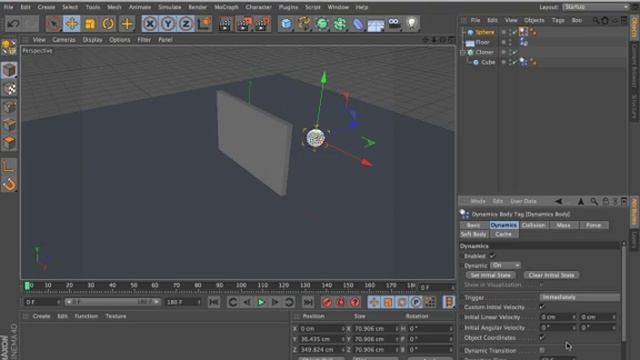640x360 pixels.
Task: Switch to the Soft Body tab
Action: tap(473, 234)
